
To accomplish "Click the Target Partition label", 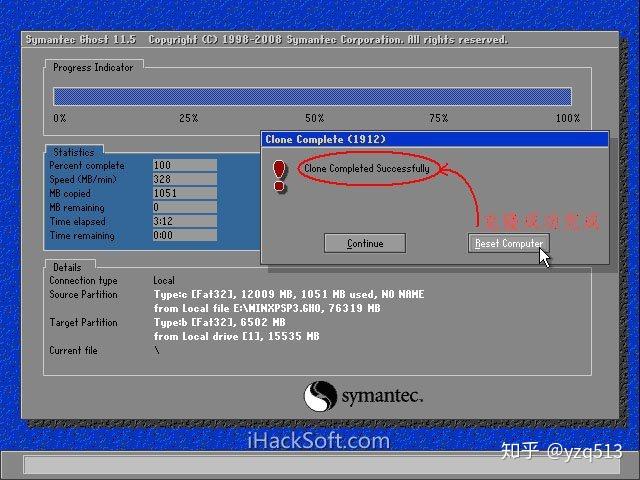I will 83,322.
